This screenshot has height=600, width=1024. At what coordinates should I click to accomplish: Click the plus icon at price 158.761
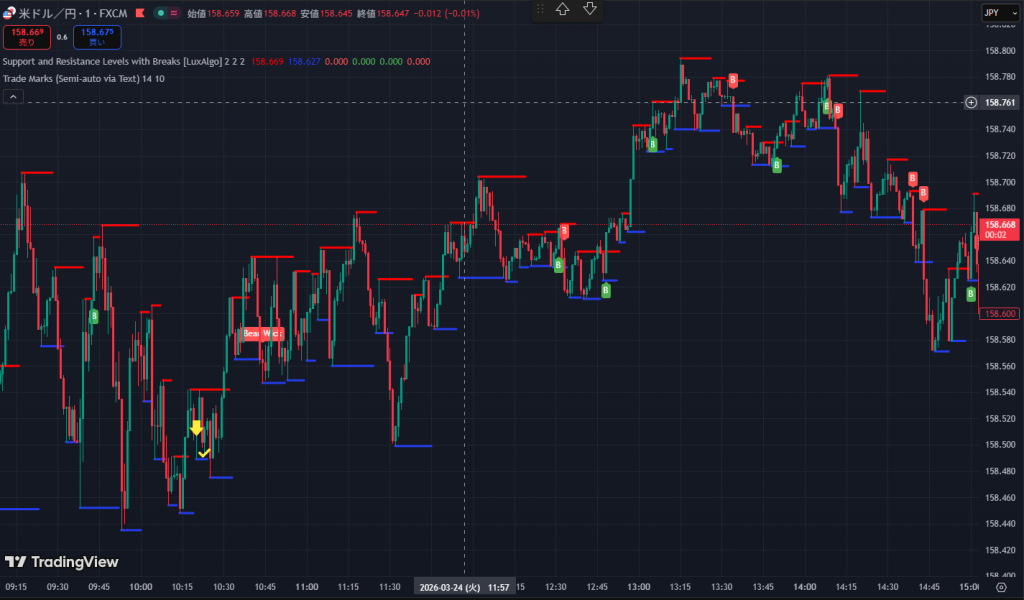tap(971, 102)
